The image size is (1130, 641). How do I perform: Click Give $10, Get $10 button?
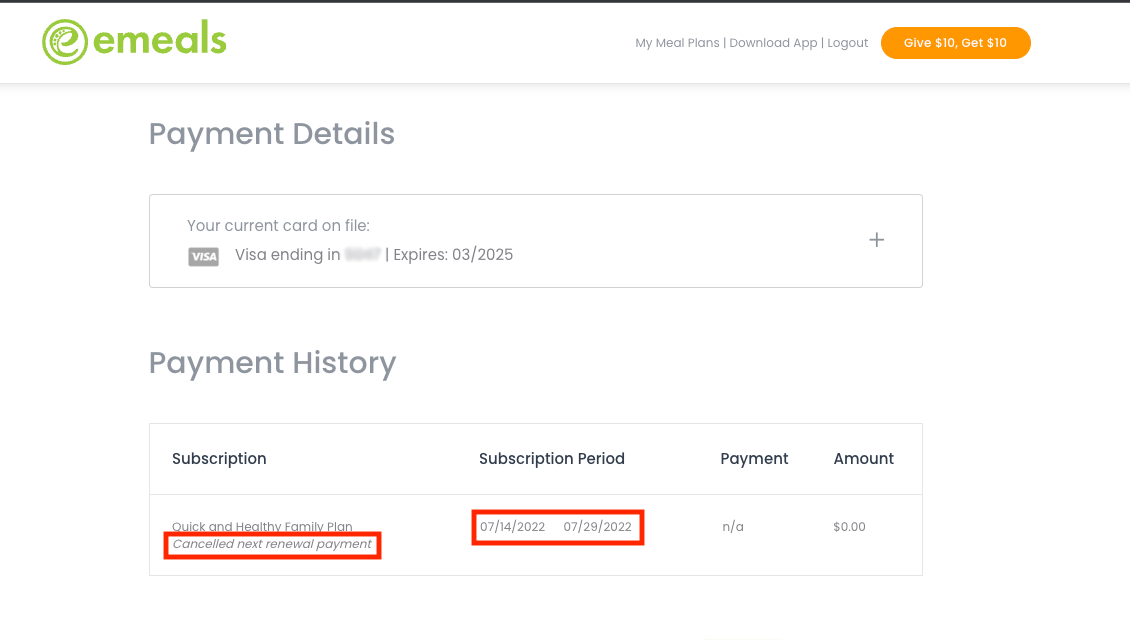(956, 43)
